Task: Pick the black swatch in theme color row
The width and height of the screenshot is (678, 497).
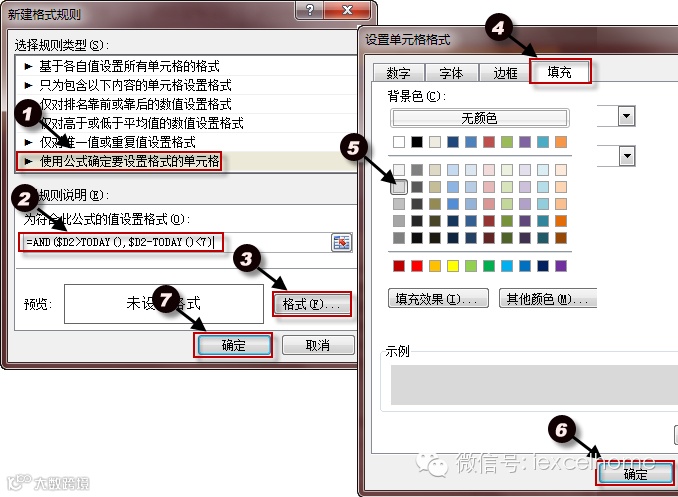Action: (417, 142)
